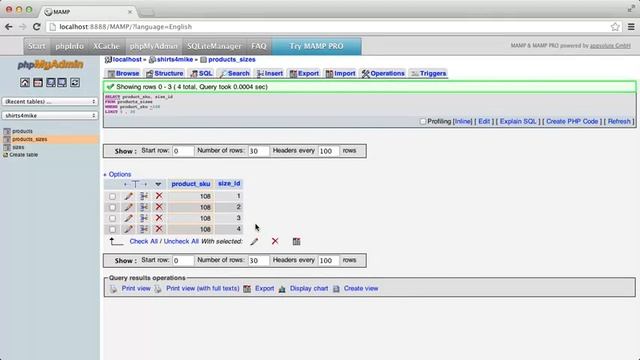Click phpInfo in MAMP navigation
This screenshot has height=360, width=640.
coord(70,46)
